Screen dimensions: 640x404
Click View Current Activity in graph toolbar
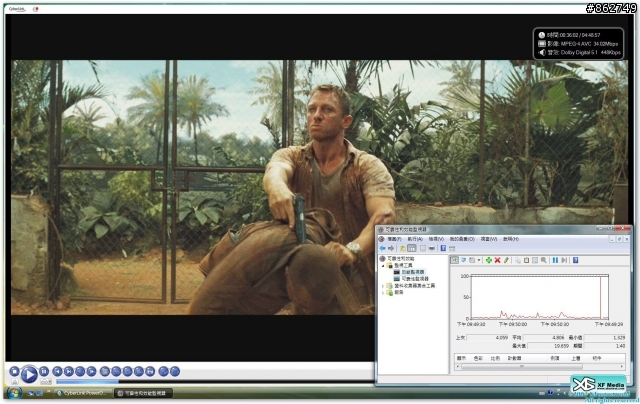click(x=455, y=260)
